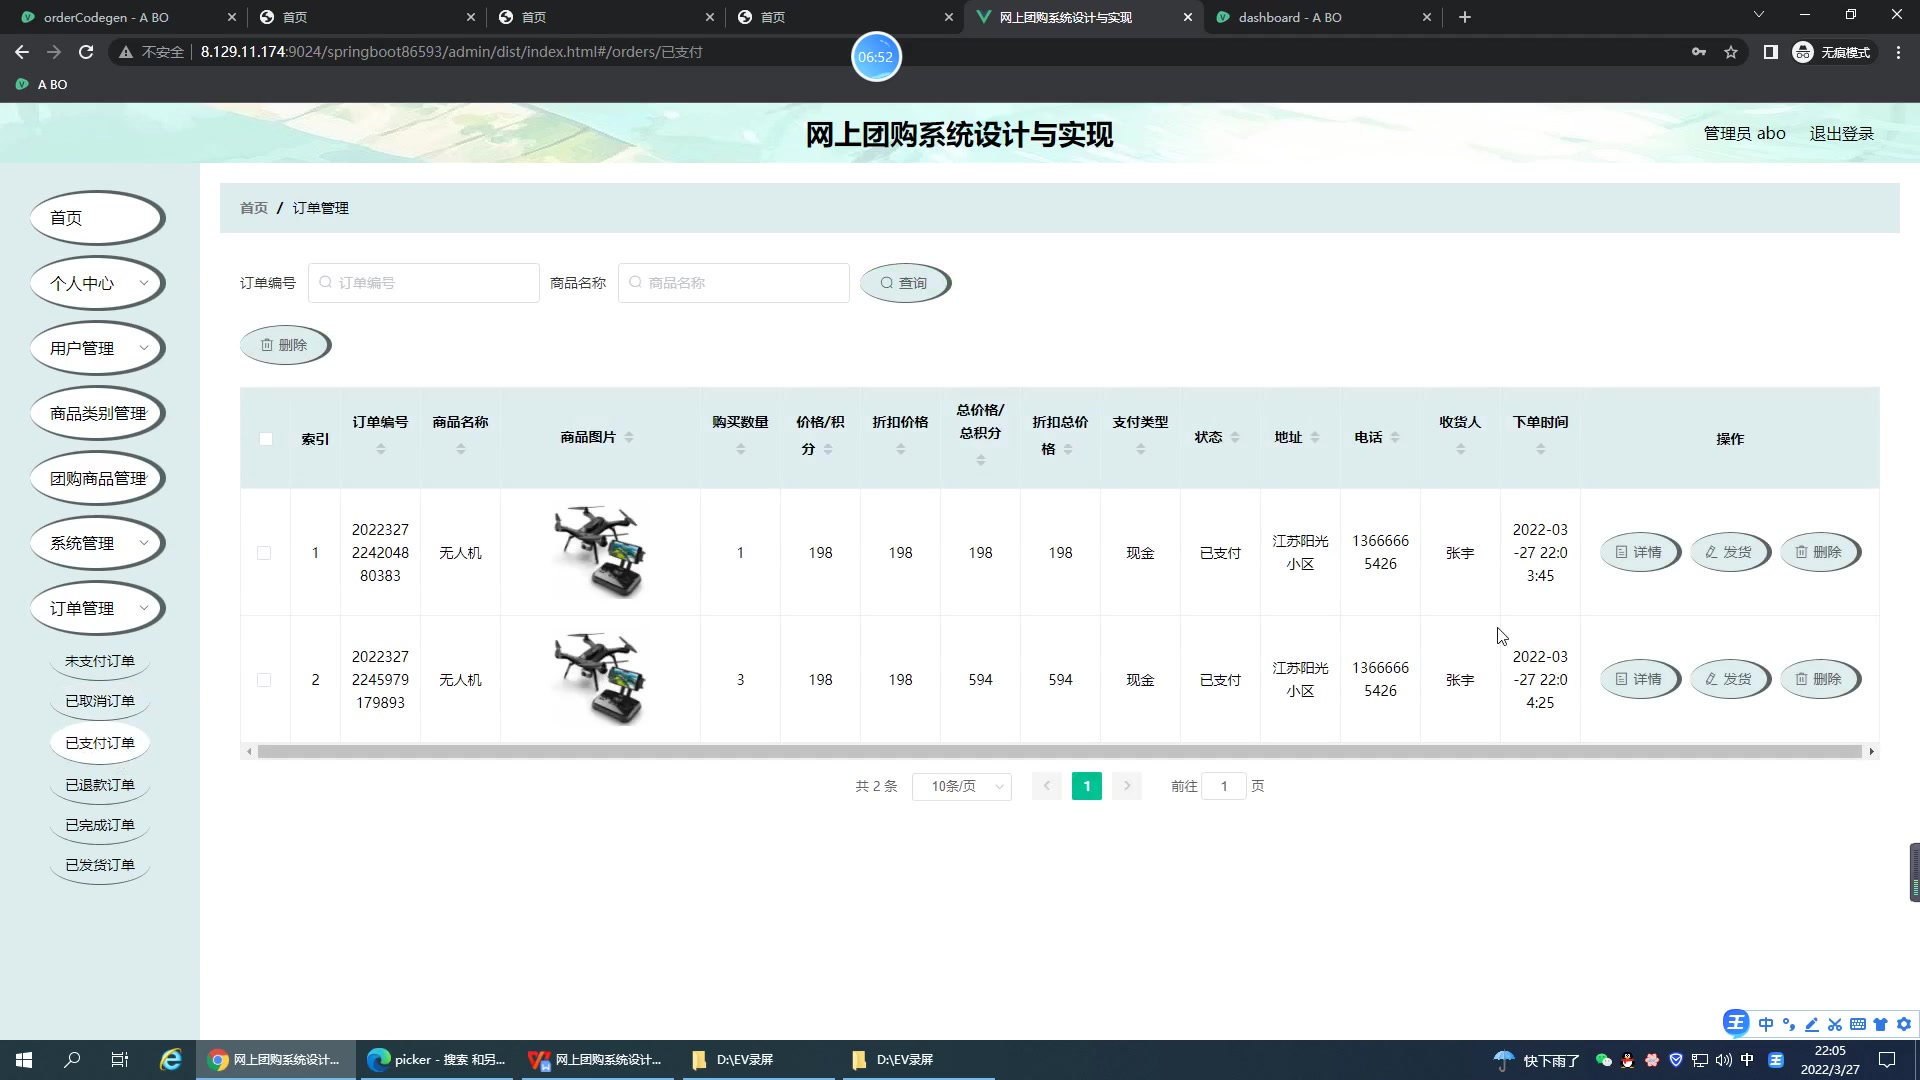The height and width of the screenshot is (1080, 1920).
Task: Sort the table by 购买数量 column
Action: tap(740, 449)
